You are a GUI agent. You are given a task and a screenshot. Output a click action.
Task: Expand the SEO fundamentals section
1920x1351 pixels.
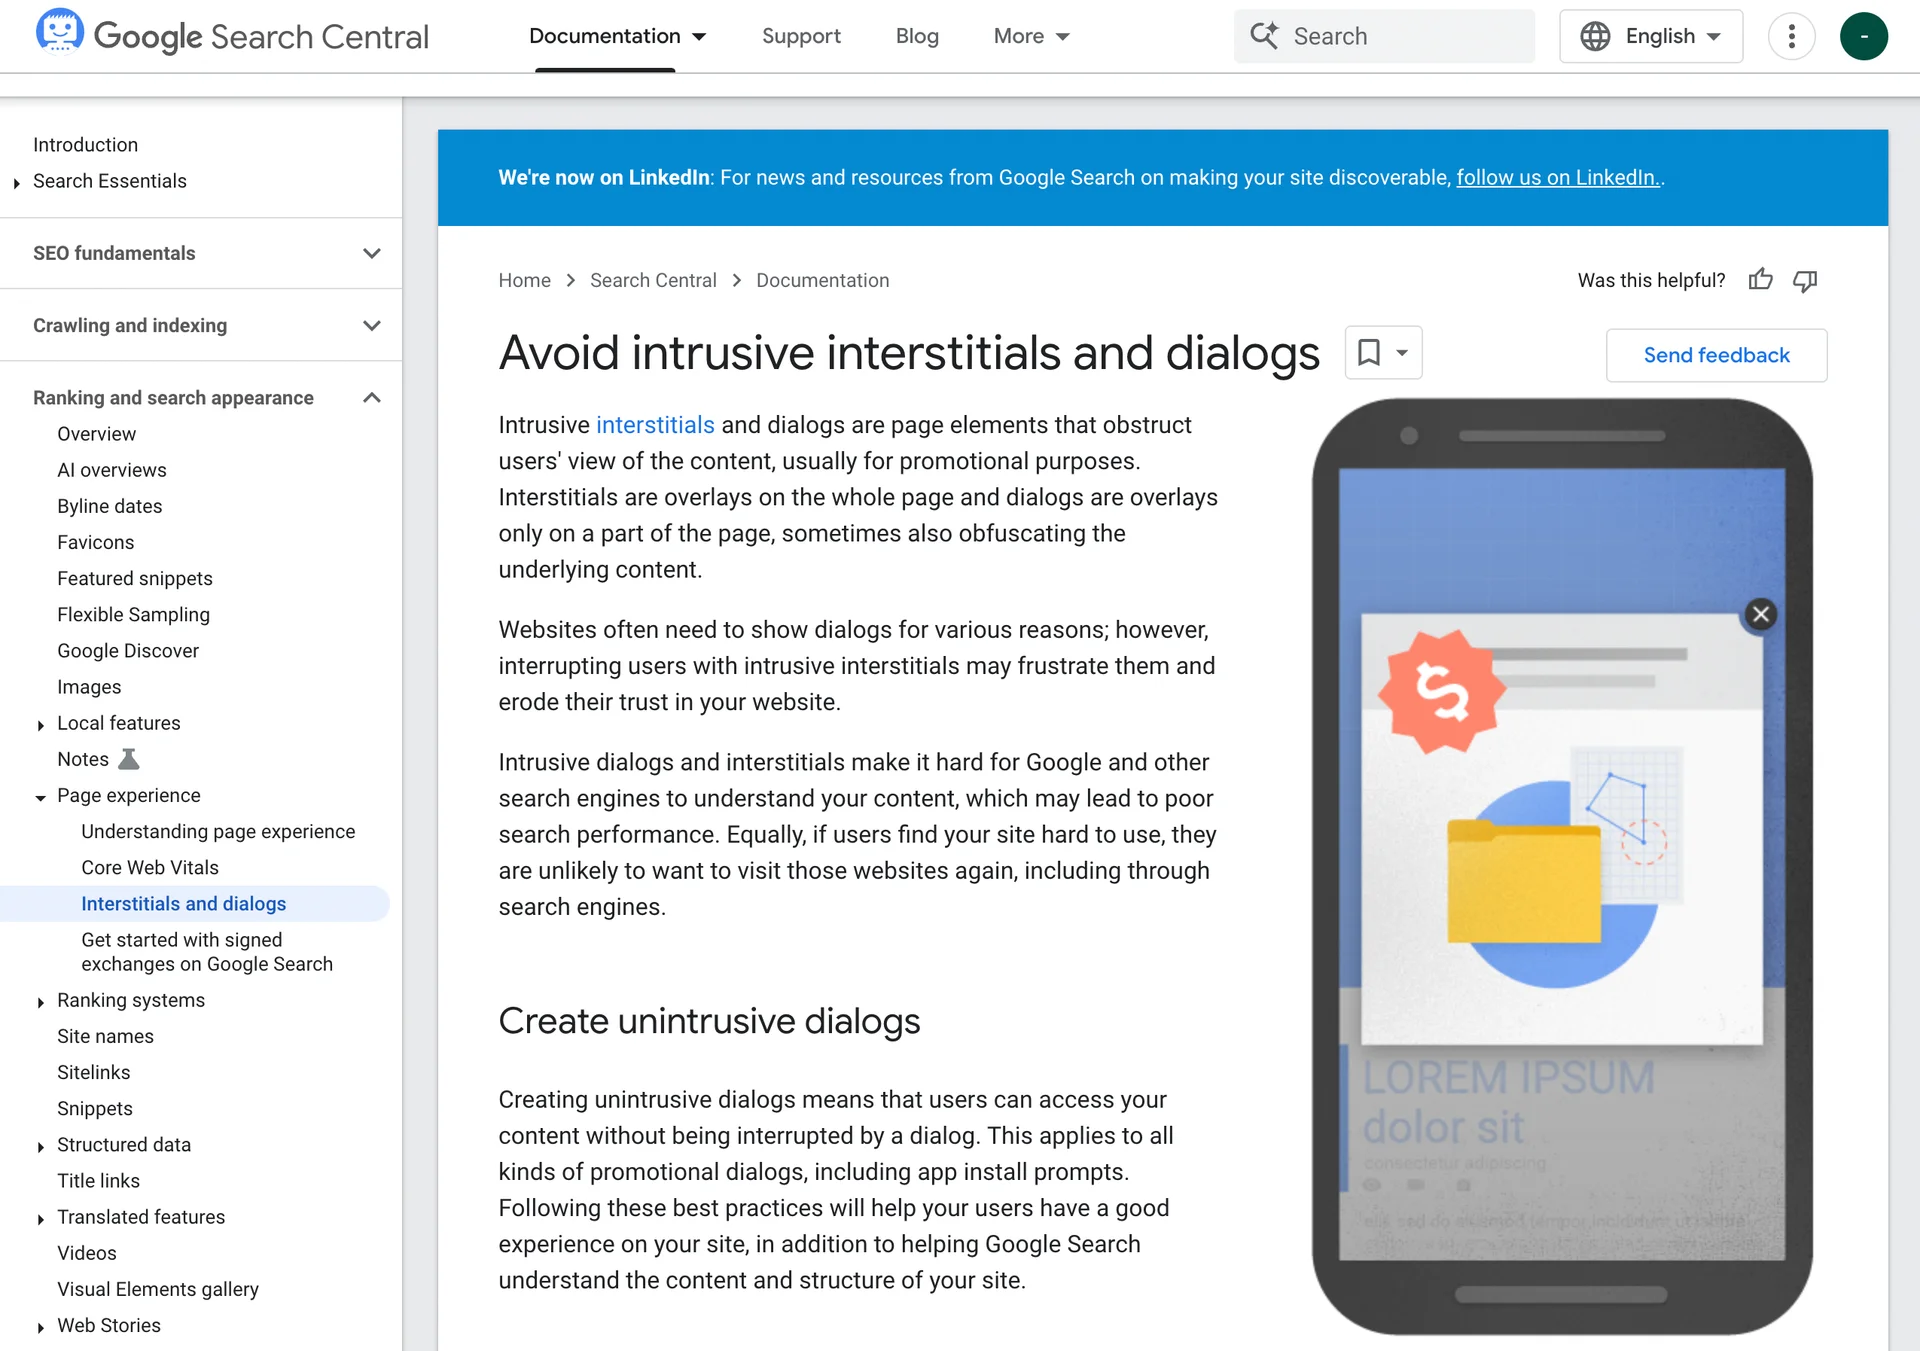tap(371, 253)
